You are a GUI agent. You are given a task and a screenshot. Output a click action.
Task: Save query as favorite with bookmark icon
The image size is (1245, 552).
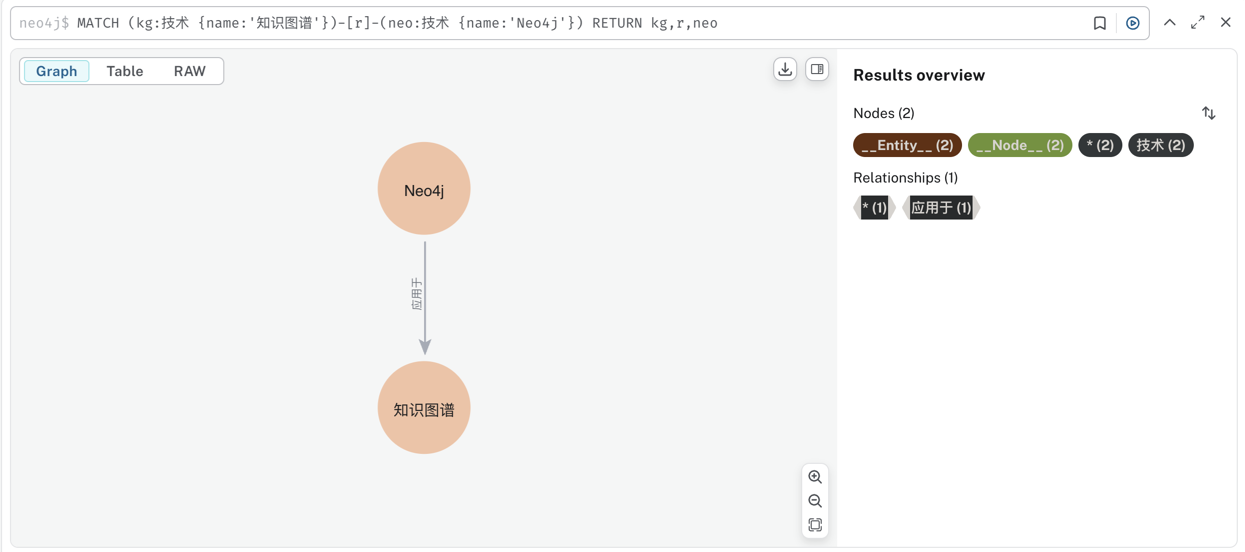click(1099, 23)
